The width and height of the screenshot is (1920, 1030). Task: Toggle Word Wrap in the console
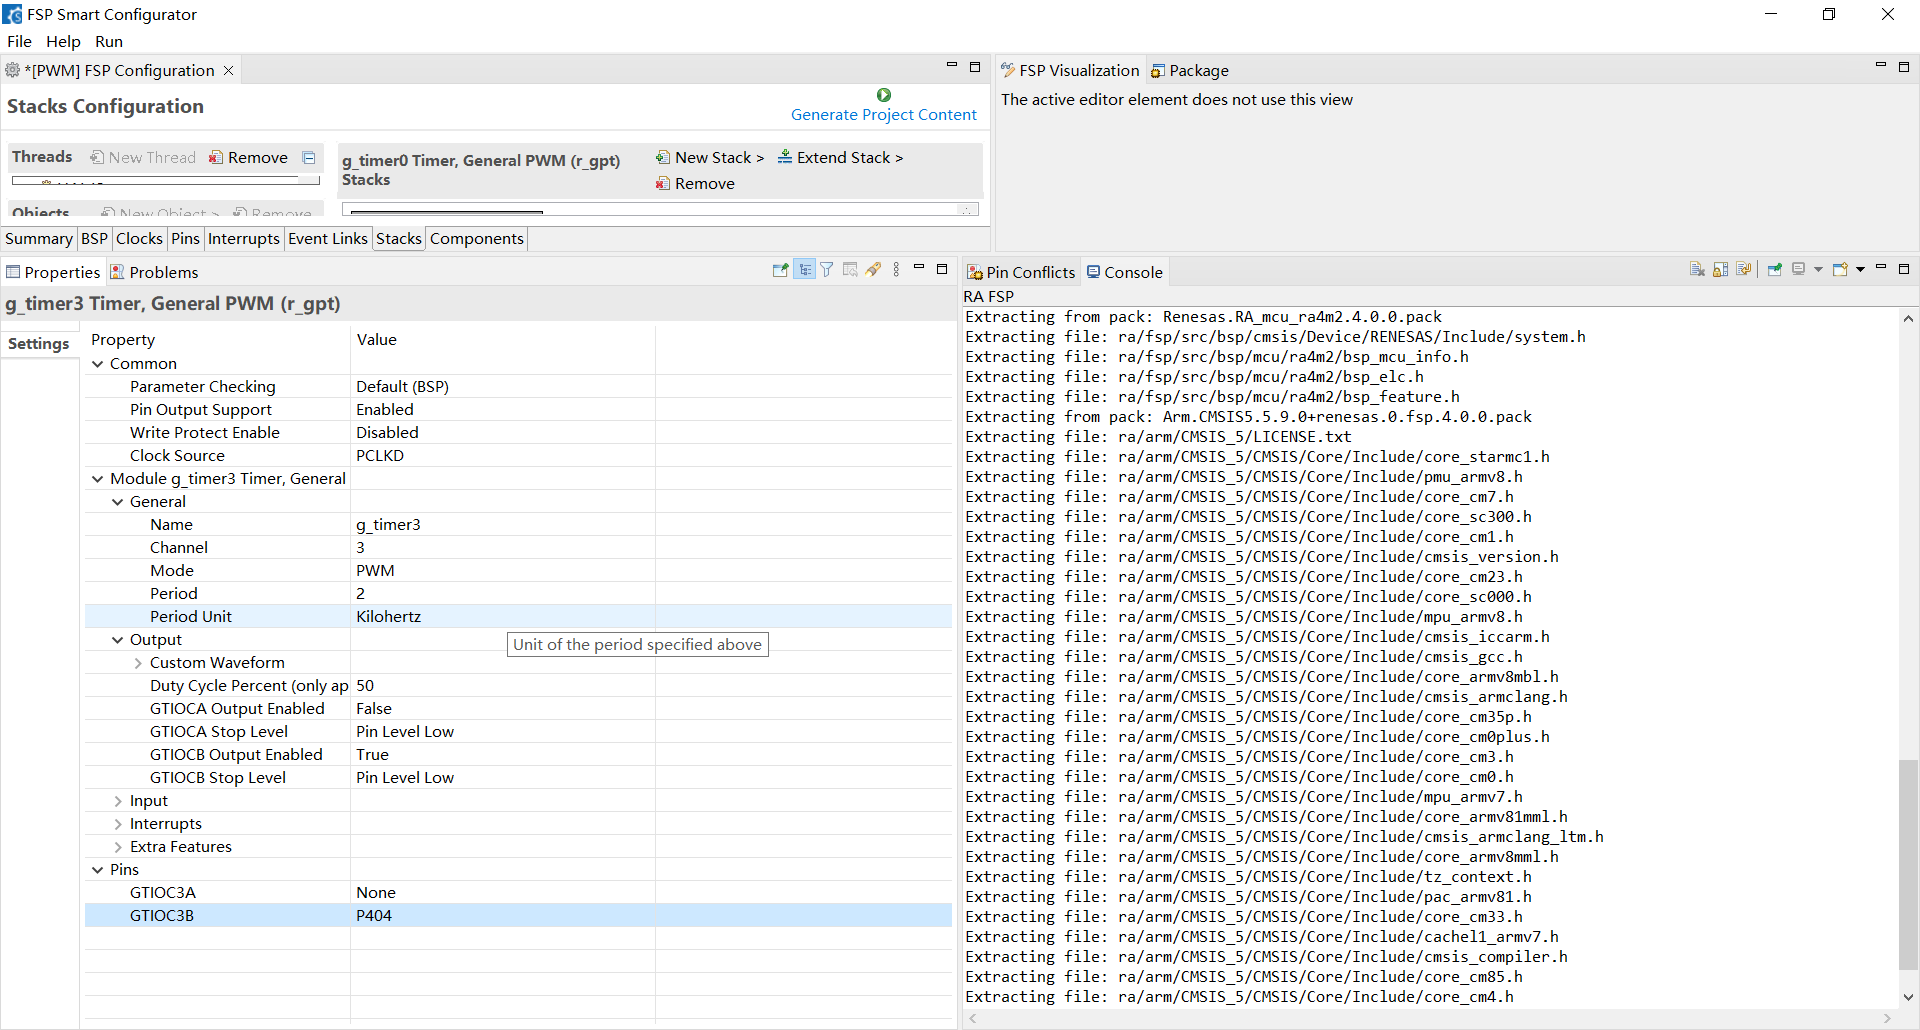click(1744, 270)
